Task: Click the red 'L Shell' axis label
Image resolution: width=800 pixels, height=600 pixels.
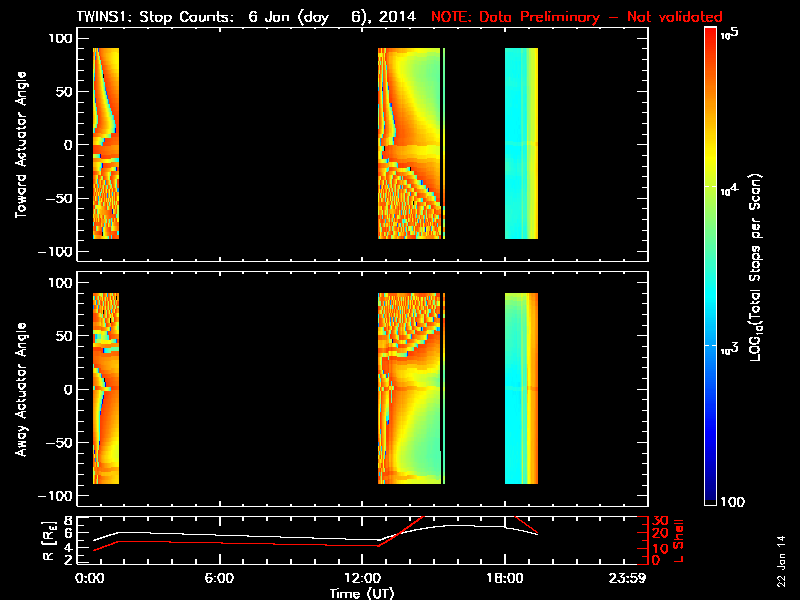Action: tap(678, 539)
